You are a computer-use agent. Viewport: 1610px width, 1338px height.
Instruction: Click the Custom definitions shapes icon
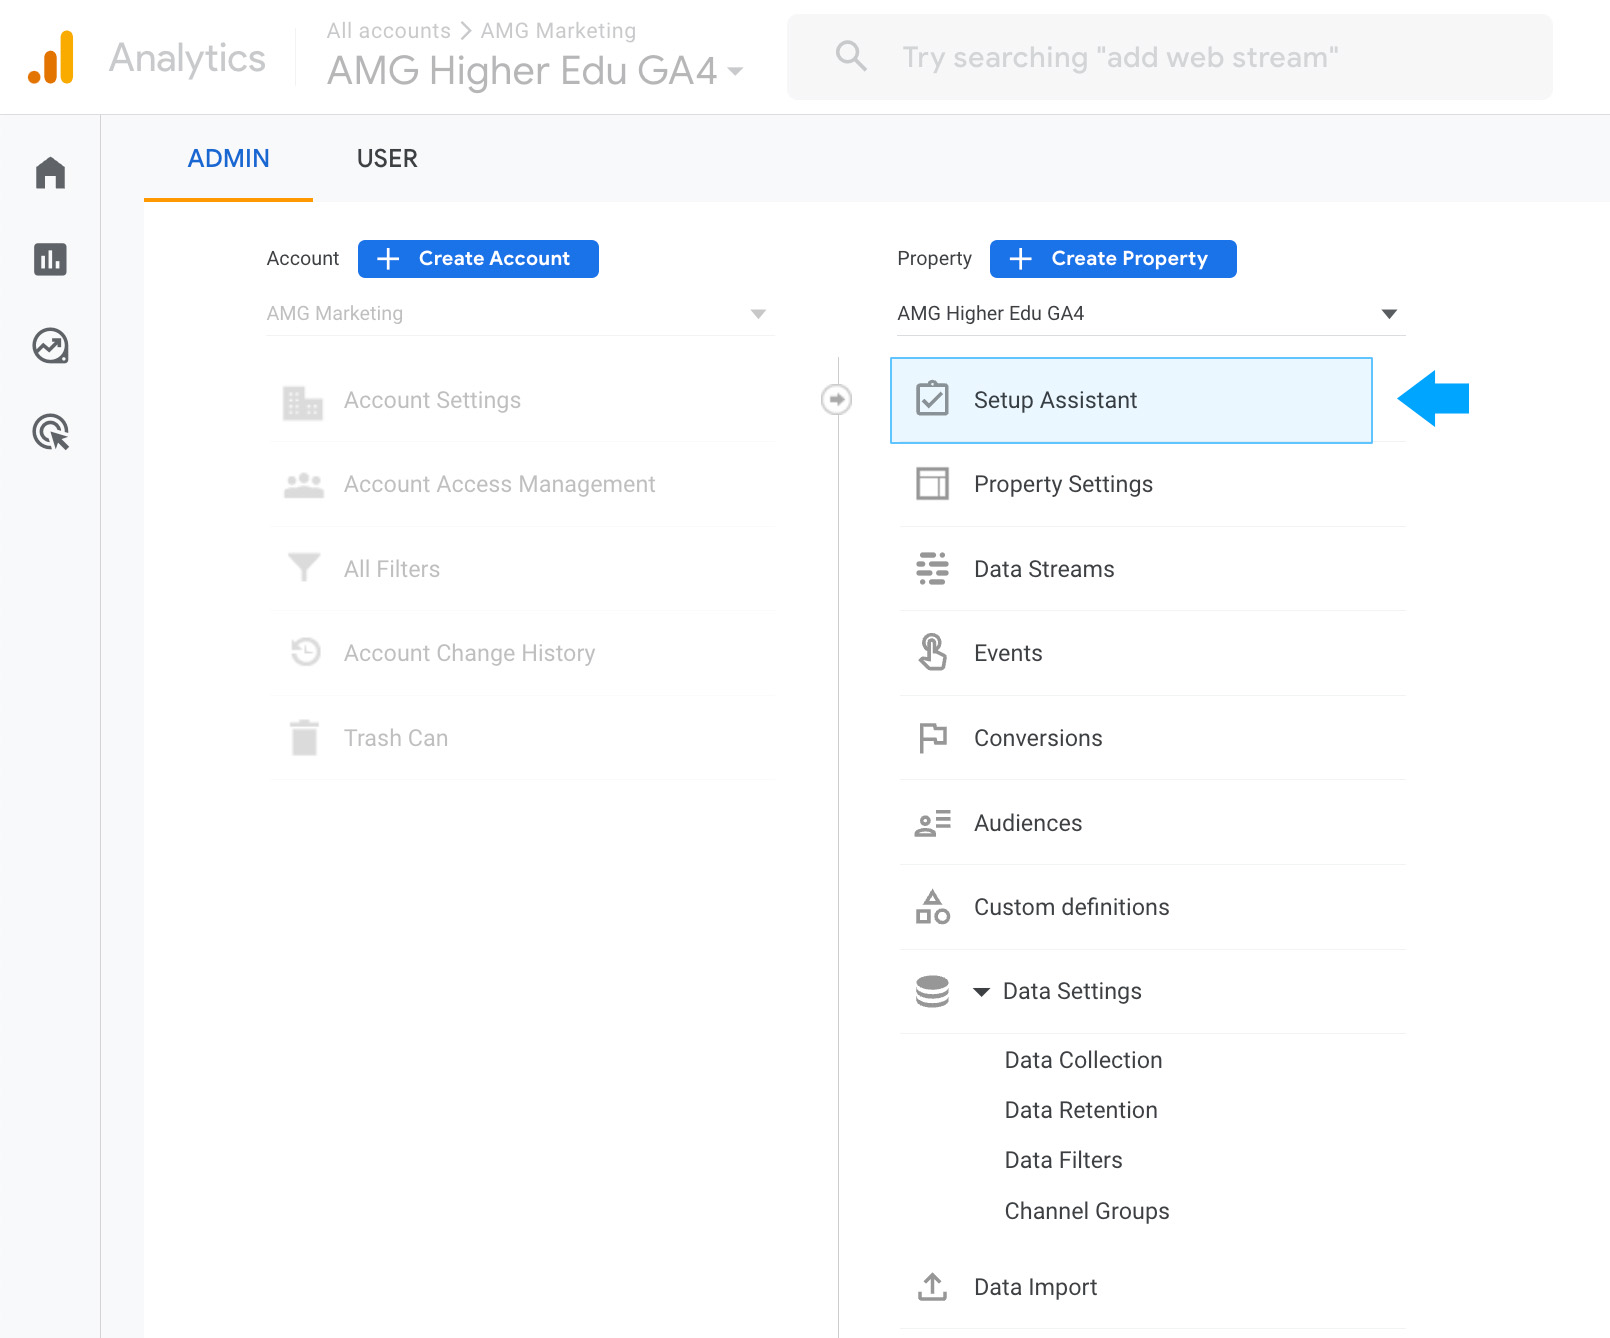[932, 907]
